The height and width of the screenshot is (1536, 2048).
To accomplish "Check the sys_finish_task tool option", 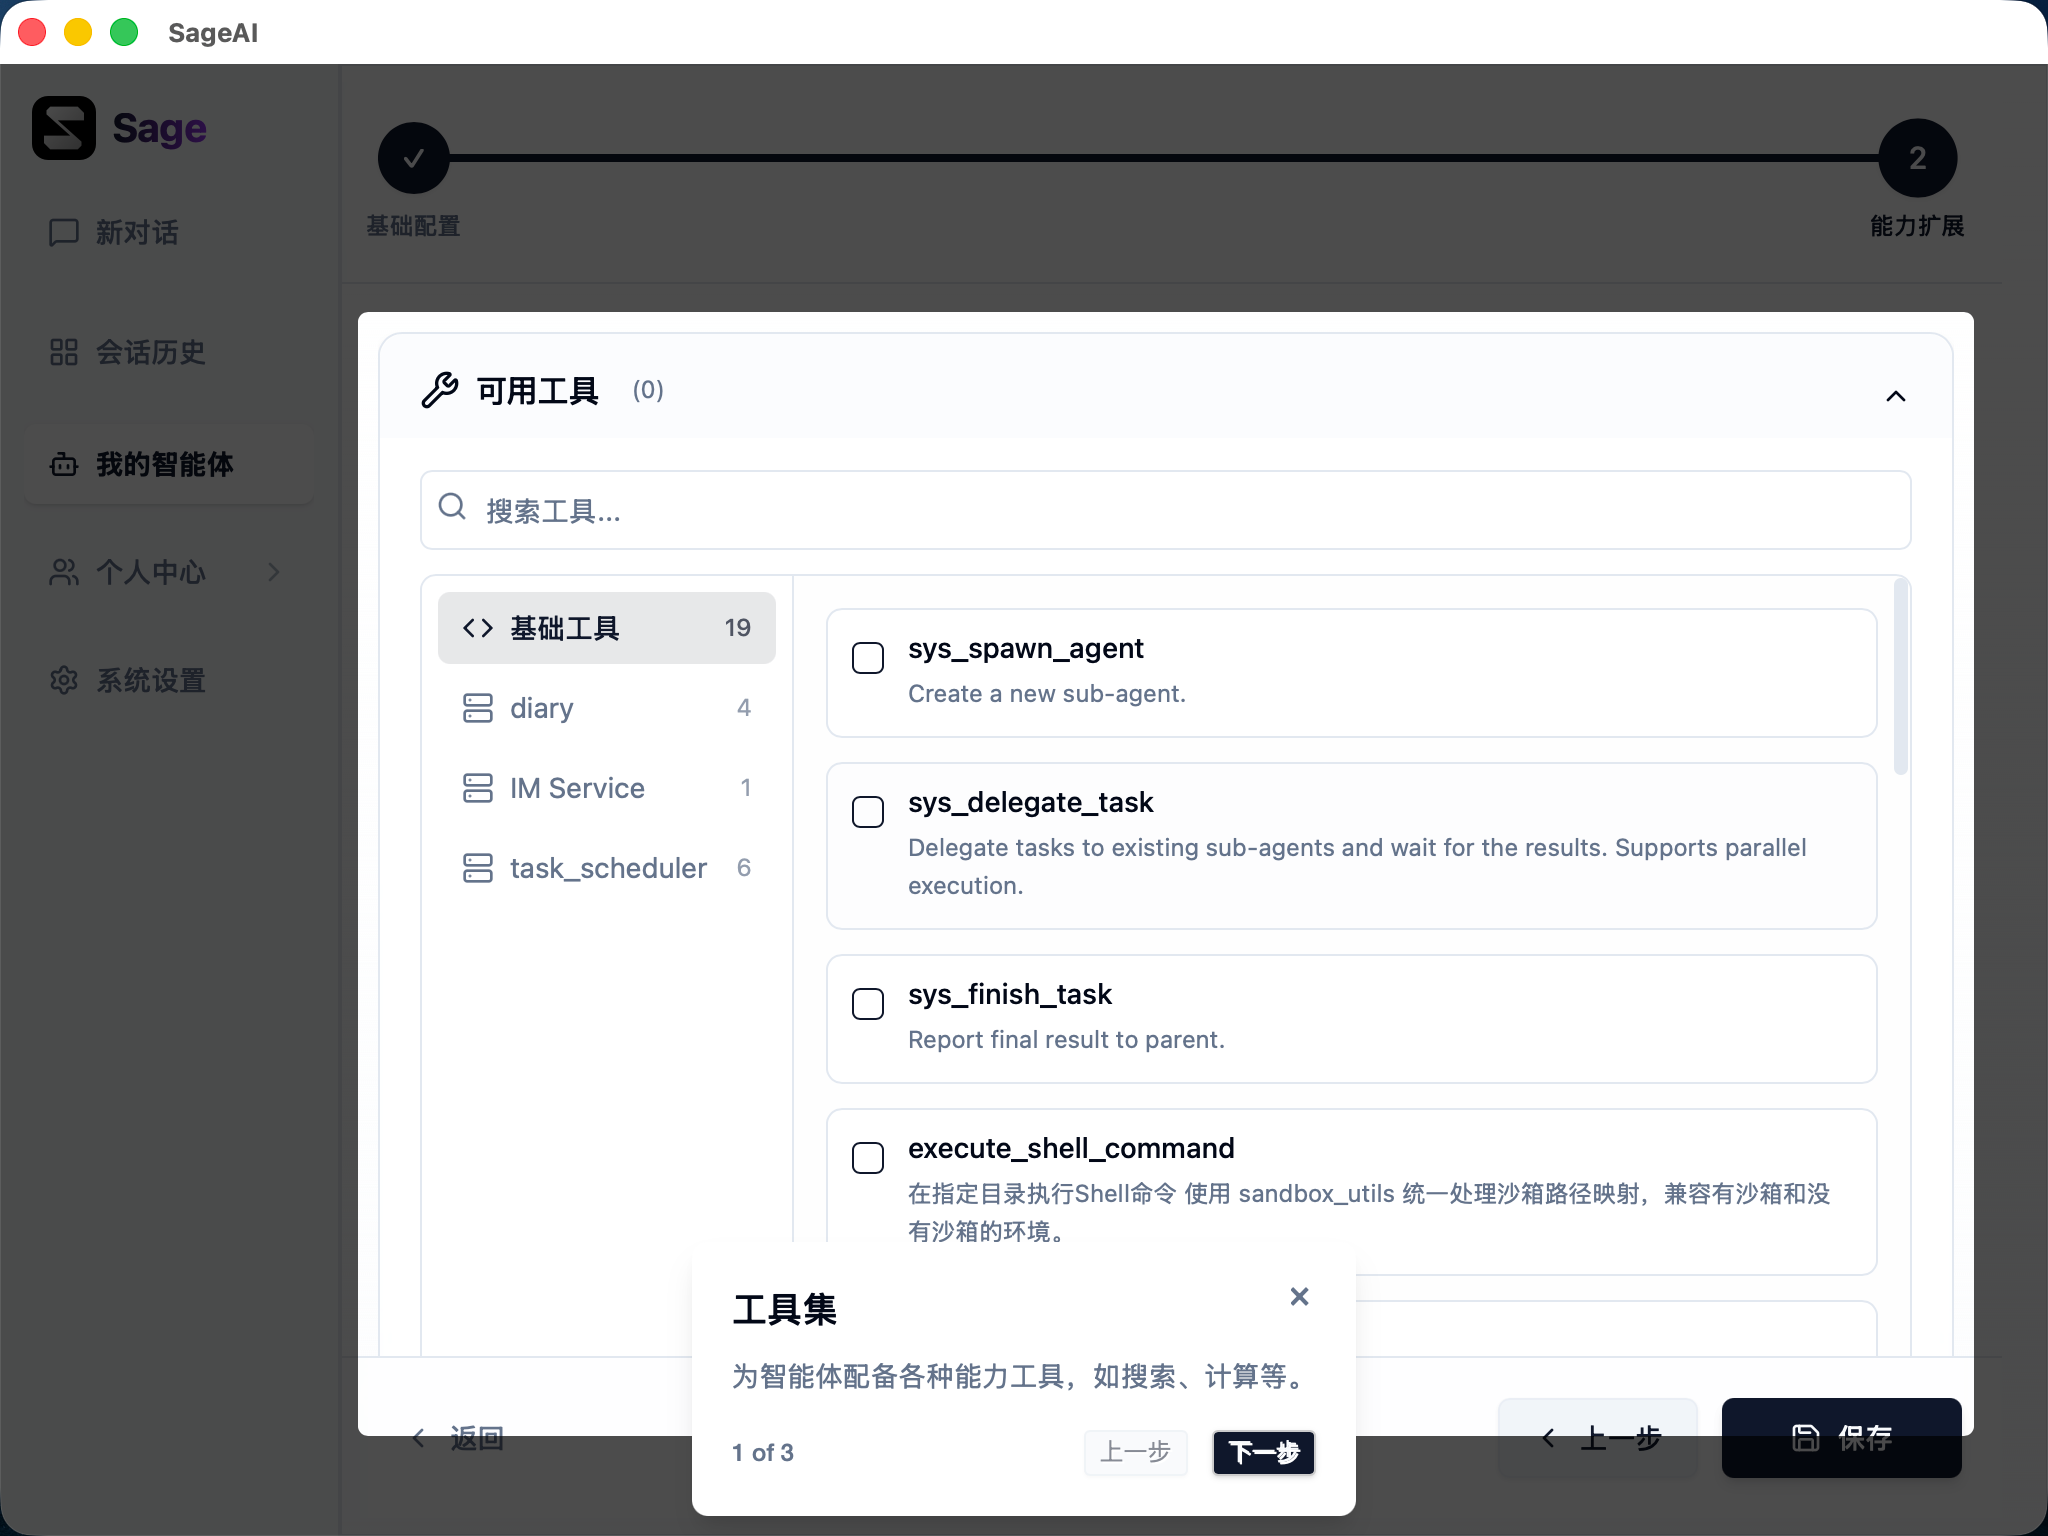I will tap(867, 1004).
